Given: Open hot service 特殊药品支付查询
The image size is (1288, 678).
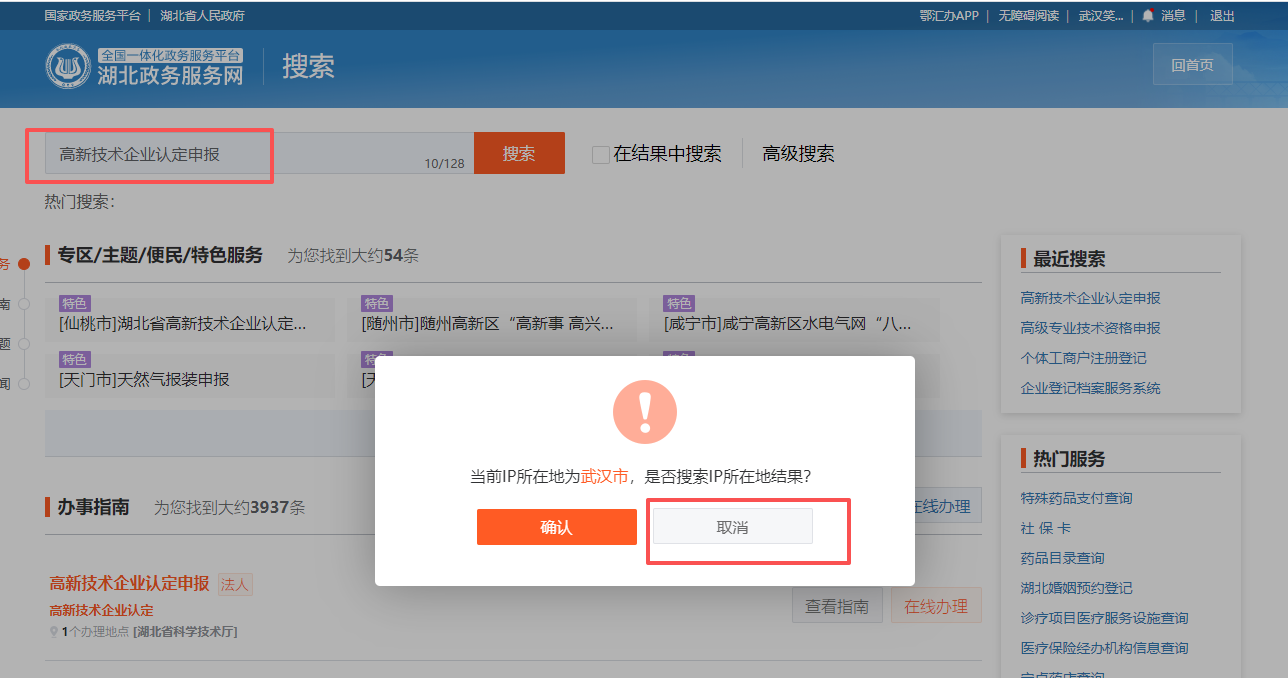Looking at the screenshot, I should [x=1077, y=498].
